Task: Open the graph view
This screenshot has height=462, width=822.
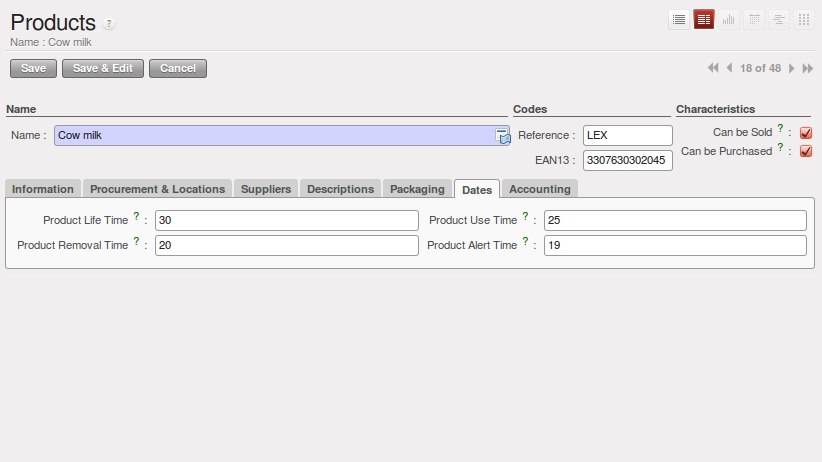Action: tap(729, 19)
